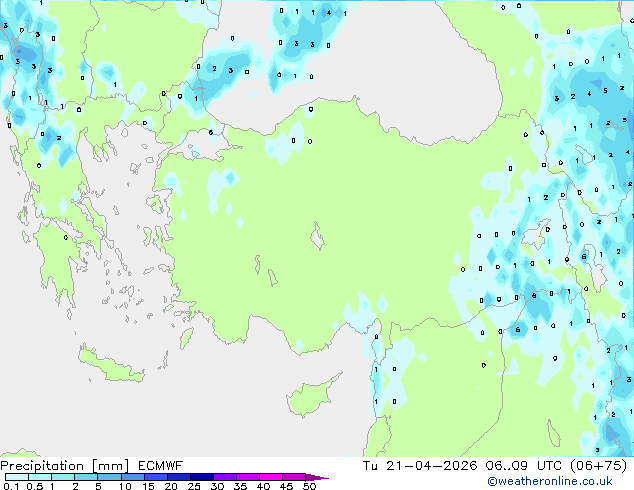
Task: Click the ECMWF model label
Action: click(161, 466)
